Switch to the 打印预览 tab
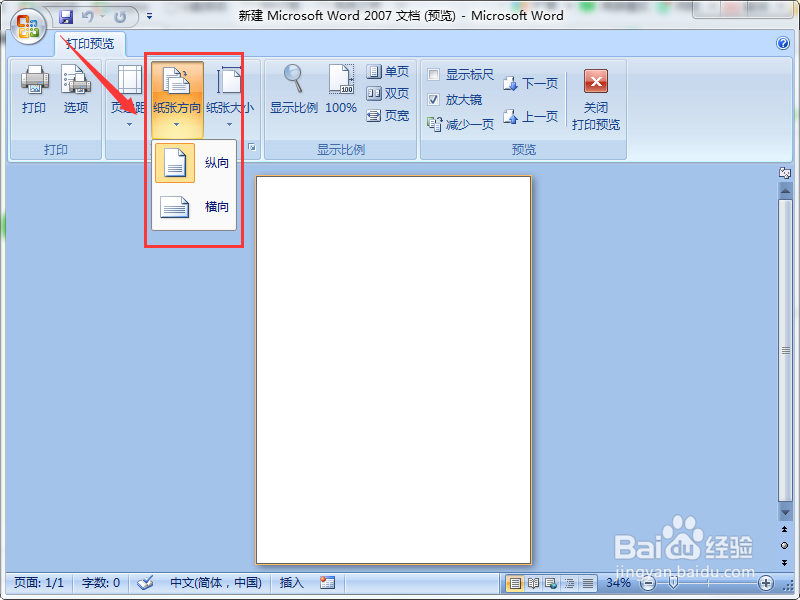Image resolution: width=800 pixels, height=600 pixels. click(x=90, y=44)
